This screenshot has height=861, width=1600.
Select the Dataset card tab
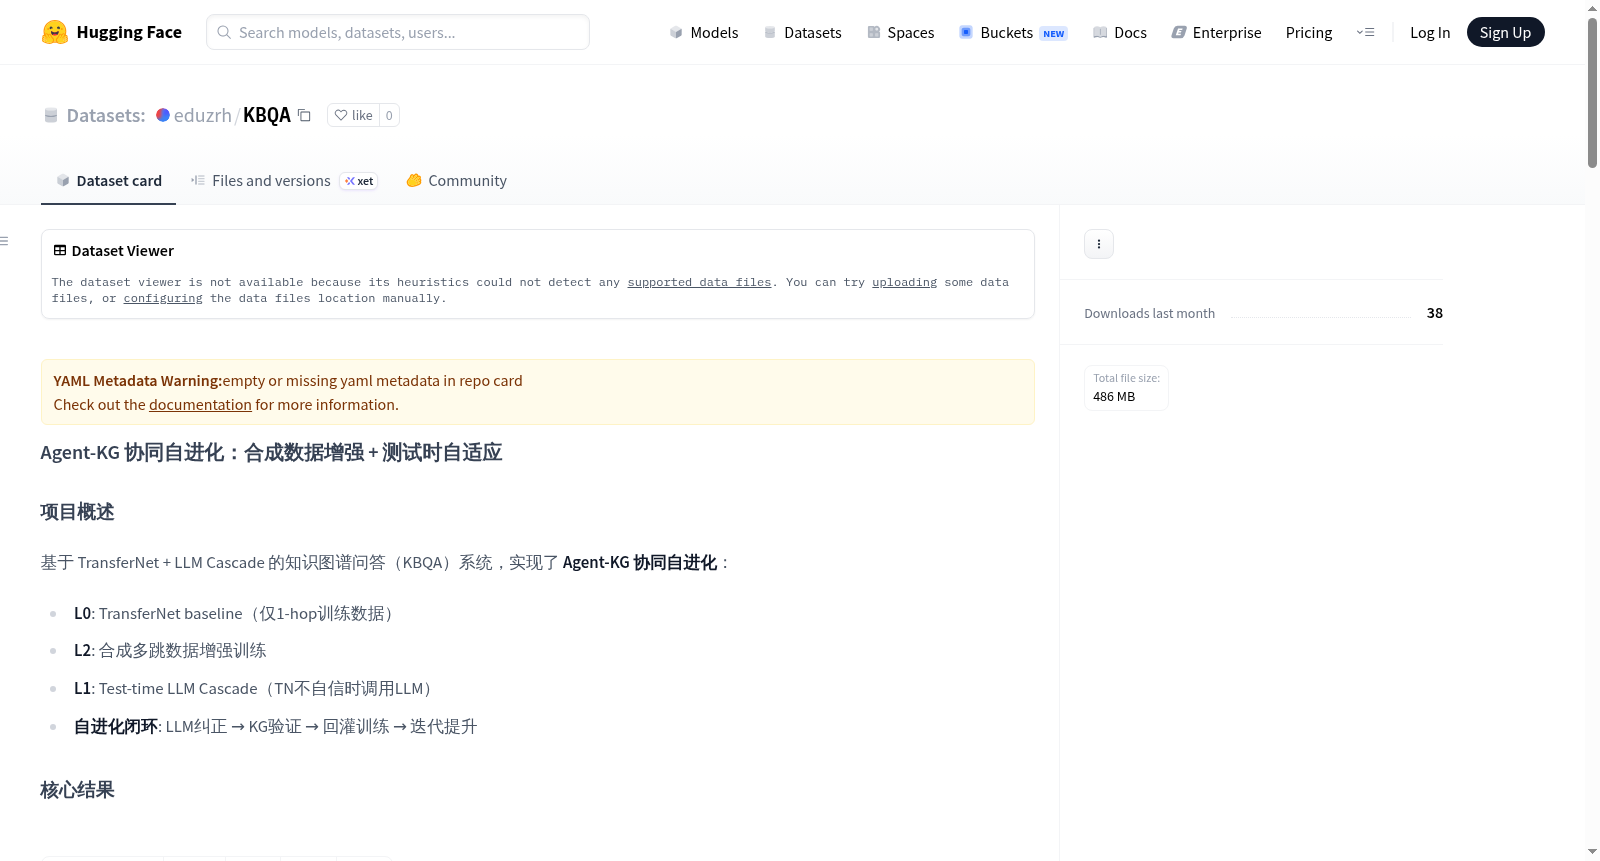point(108,181)
